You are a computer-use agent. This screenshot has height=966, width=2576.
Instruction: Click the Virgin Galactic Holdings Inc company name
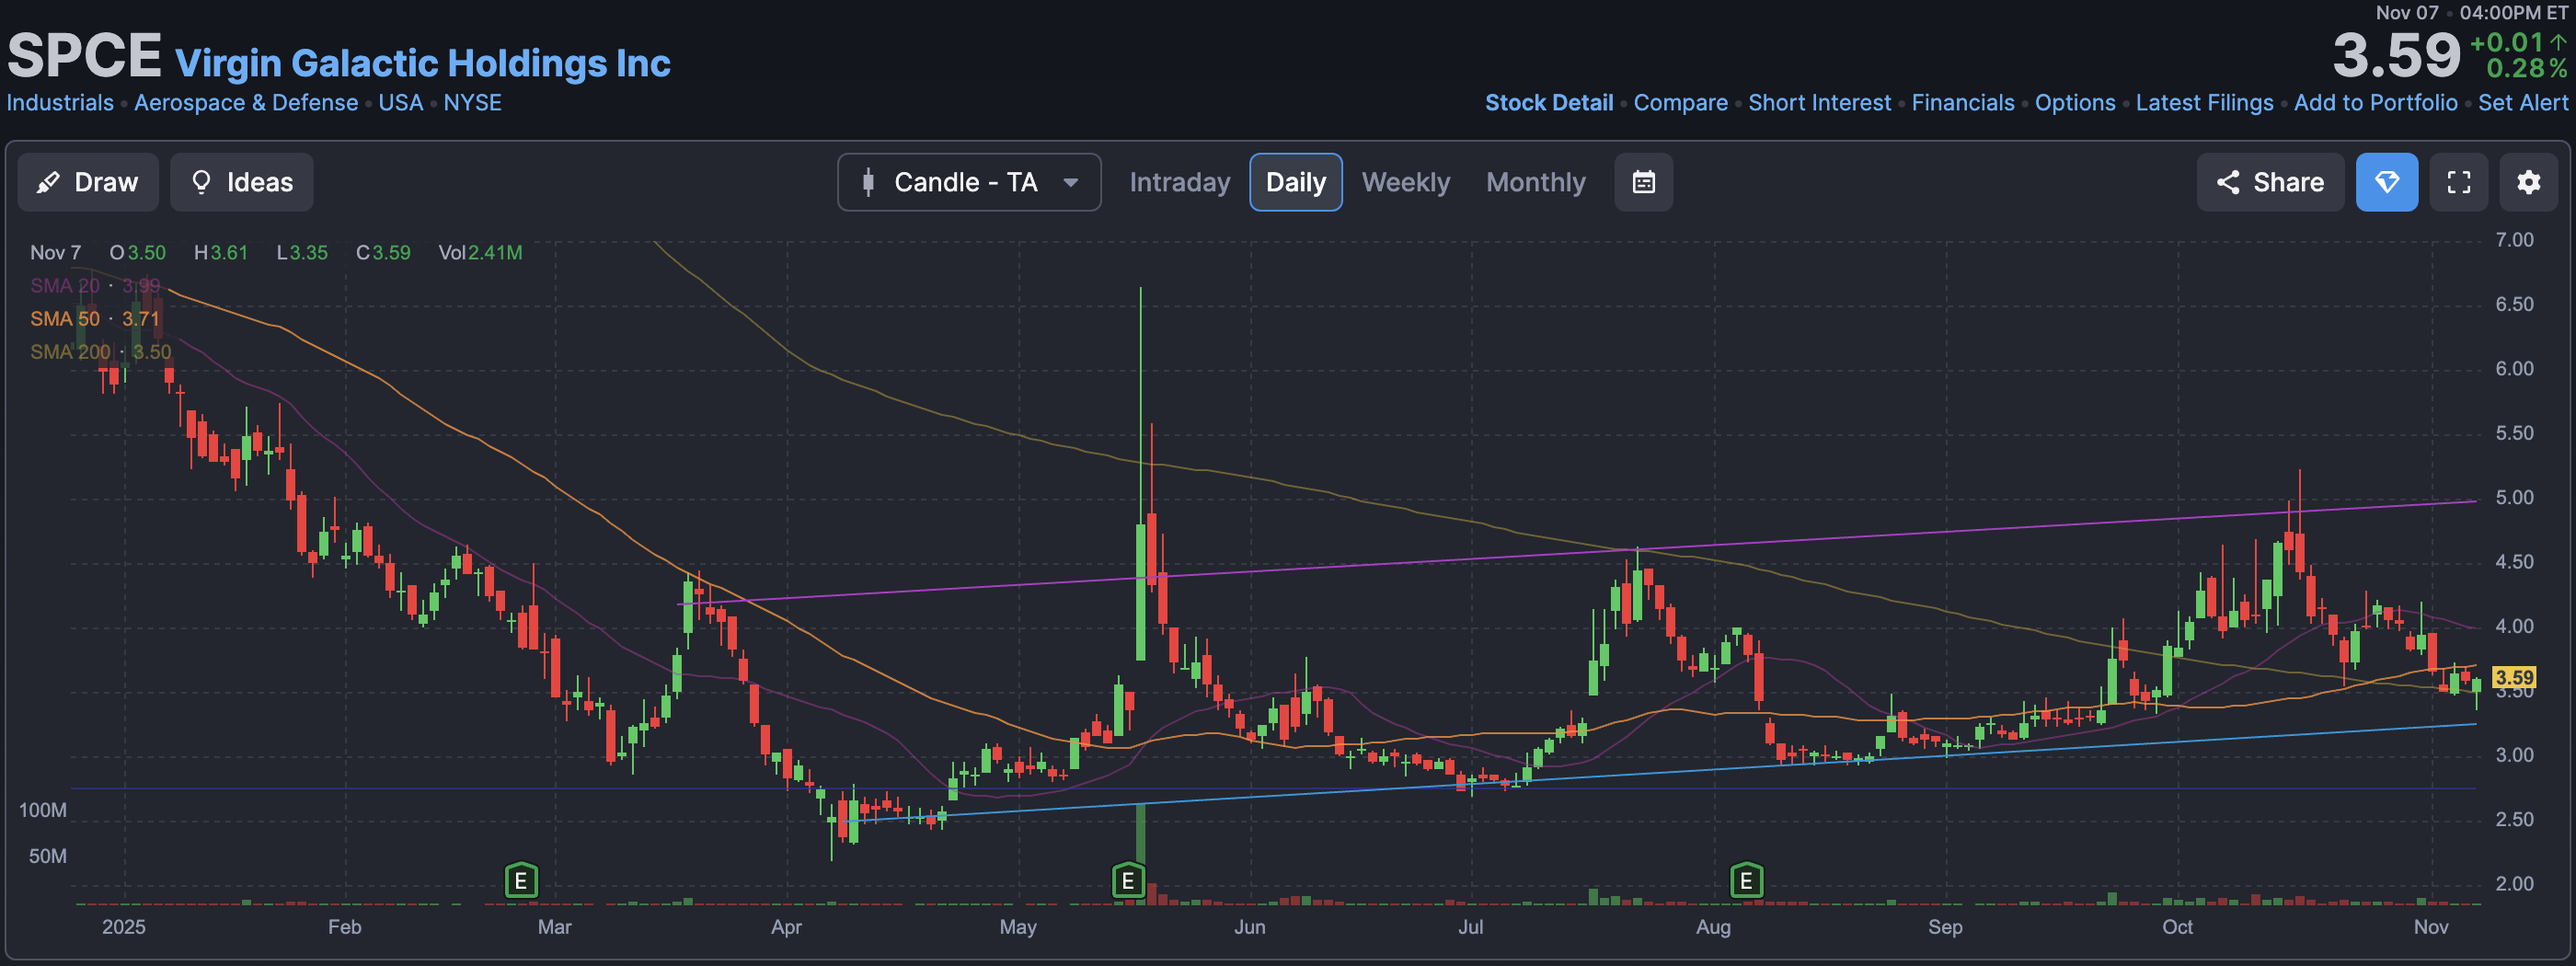(423, 63)
